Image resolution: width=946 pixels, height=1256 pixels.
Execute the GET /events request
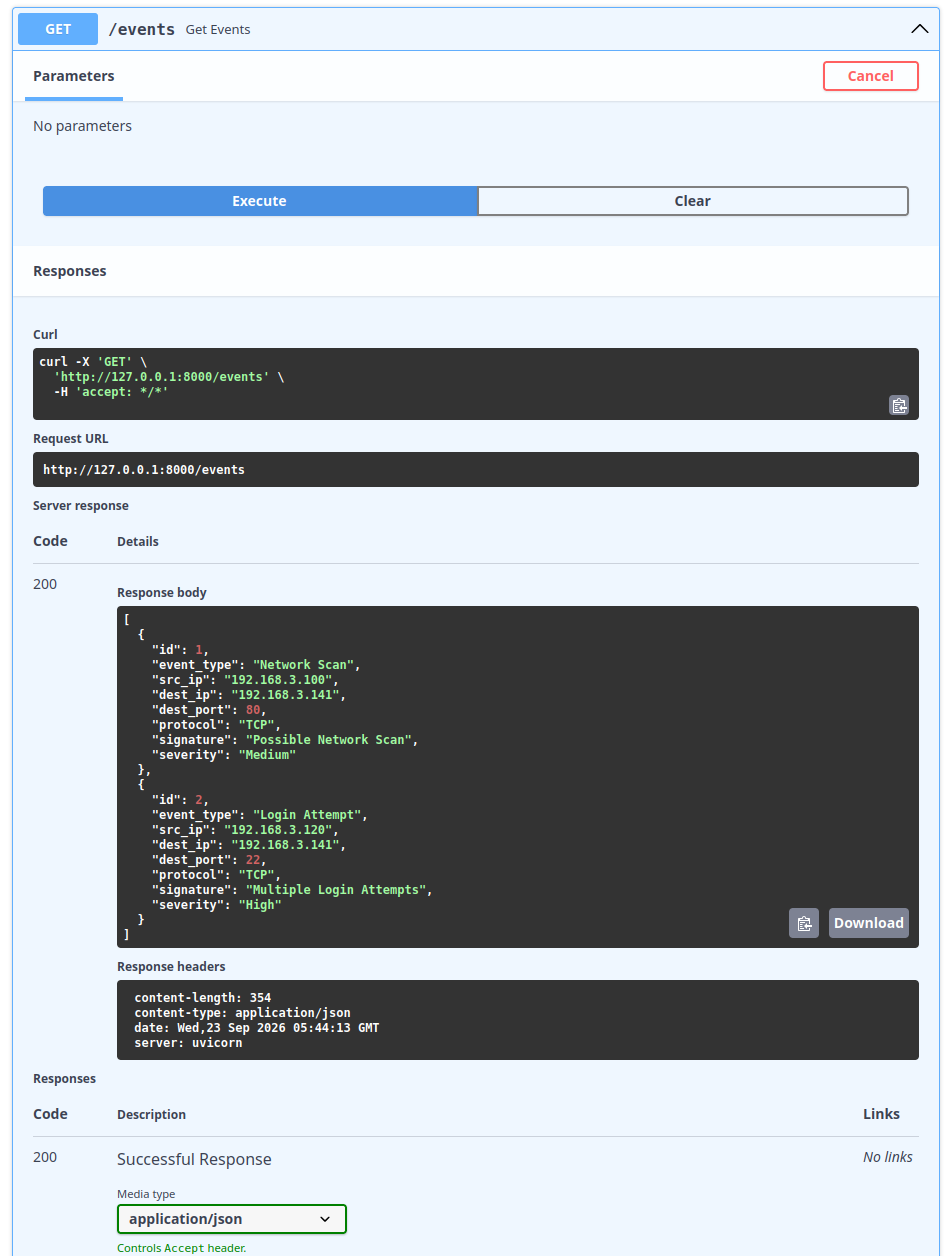point(260,201)
